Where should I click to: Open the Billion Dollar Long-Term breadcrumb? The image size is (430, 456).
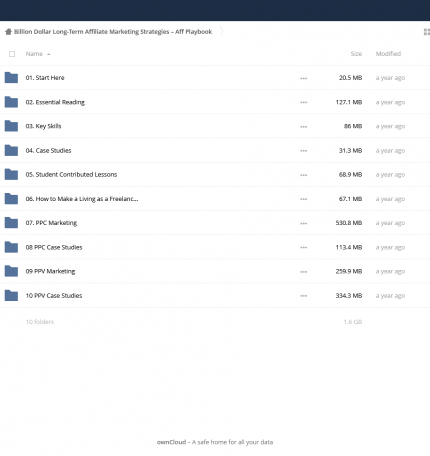click(113, 32)
